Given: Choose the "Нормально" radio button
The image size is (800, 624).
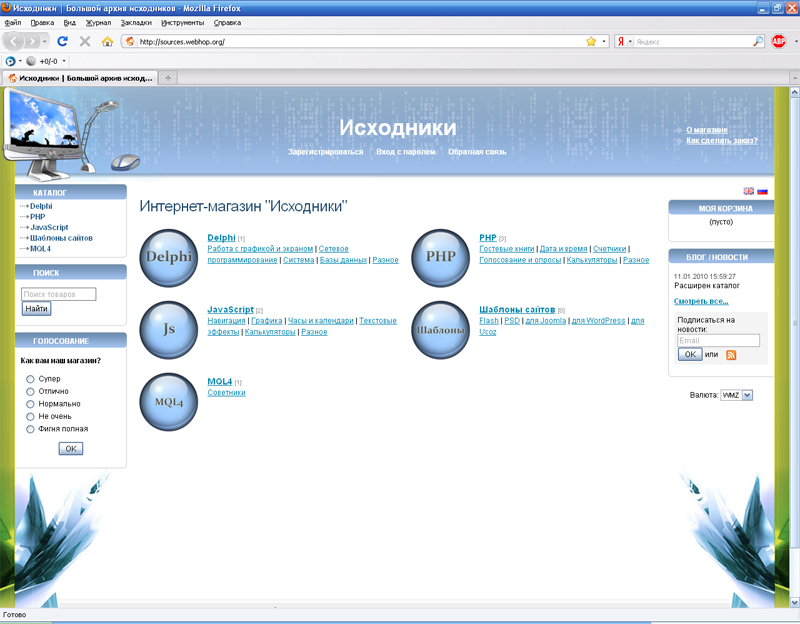Looking at the screenshot, I should coord(30,404).
